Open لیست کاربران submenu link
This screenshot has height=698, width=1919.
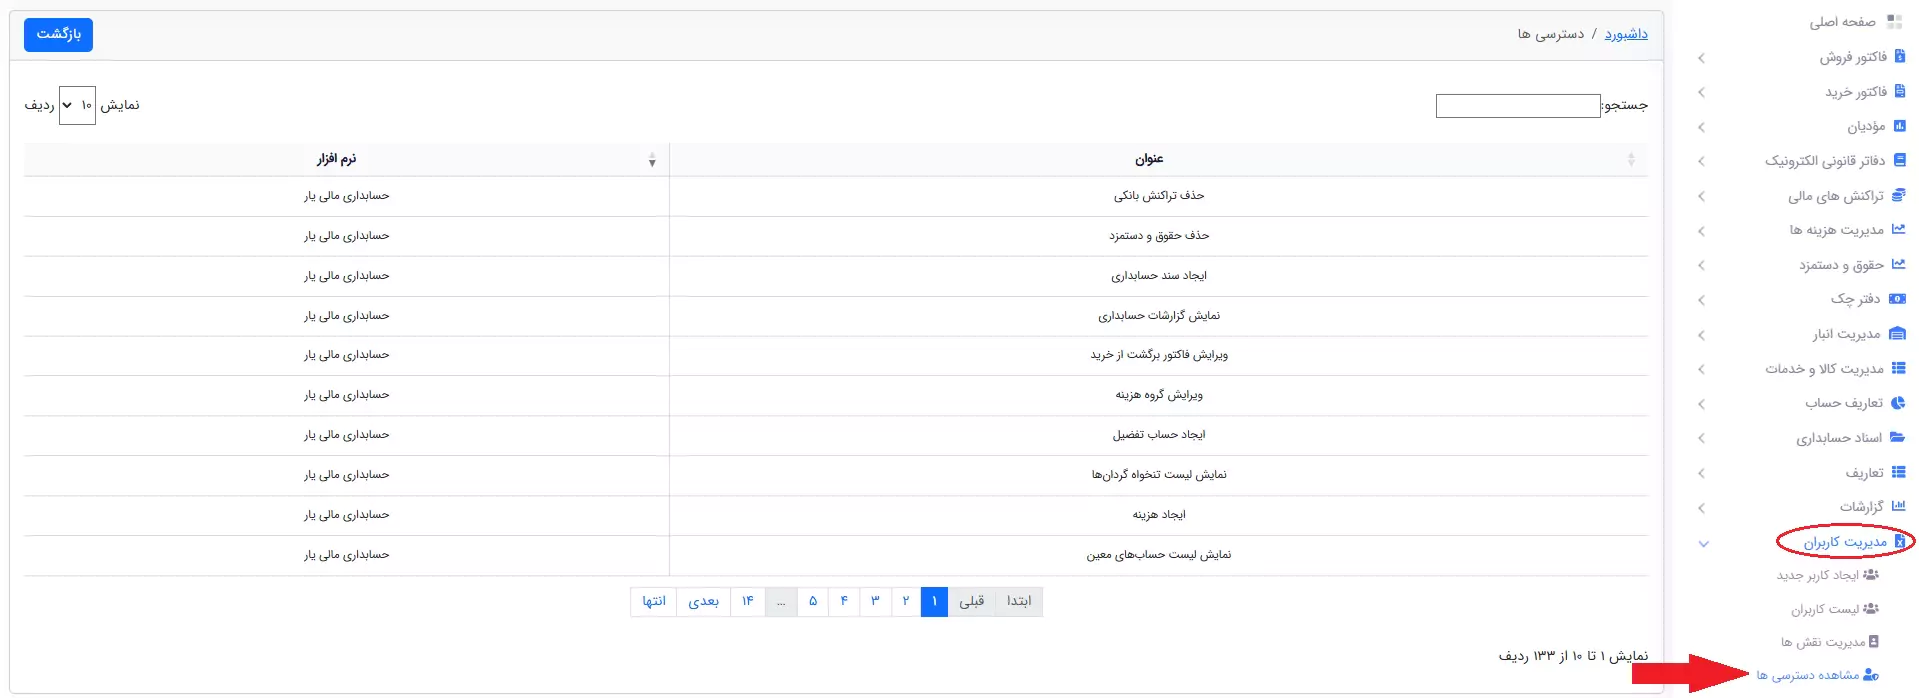[x=1824, y=609]
